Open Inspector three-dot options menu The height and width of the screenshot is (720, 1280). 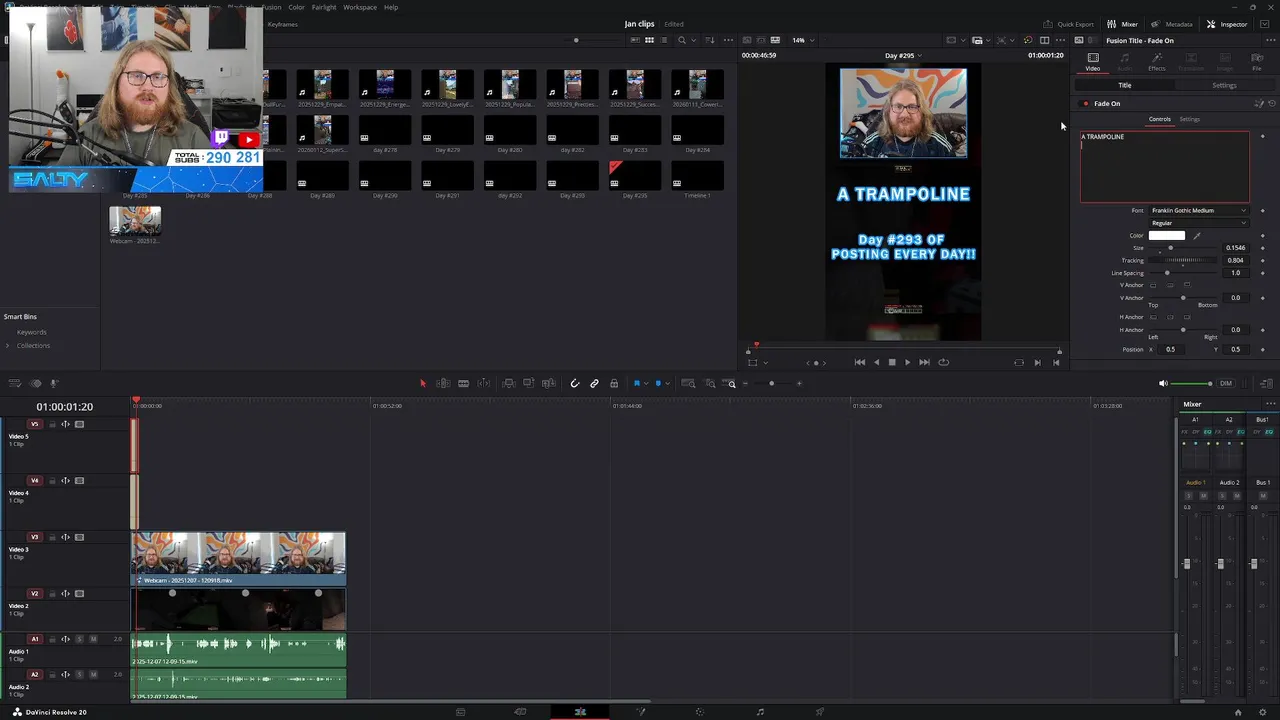pos(1272,40)
